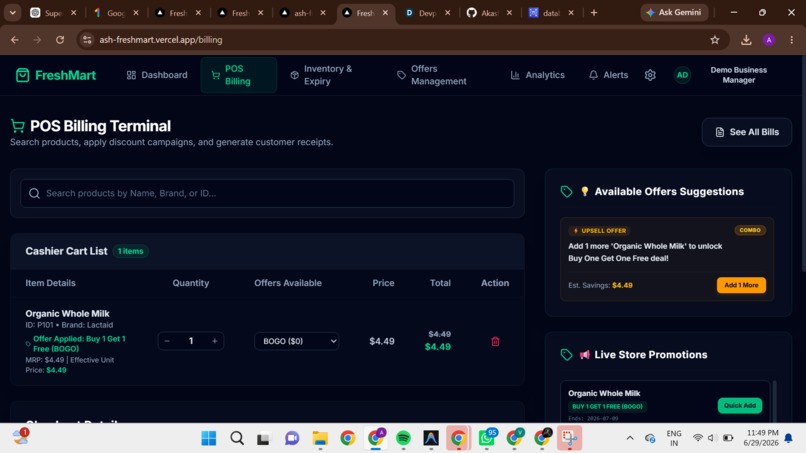Click the Live Store Promotions heading
806x453 pixels.
[650, 355]
